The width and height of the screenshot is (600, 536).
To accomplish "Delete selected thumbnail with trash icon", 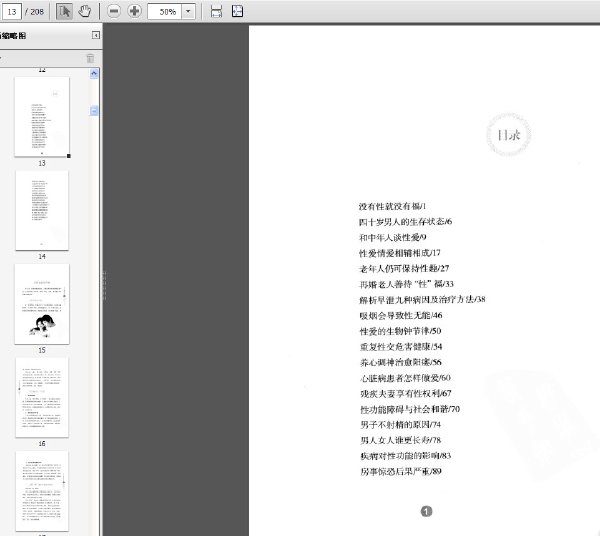I will pos(90,58).
